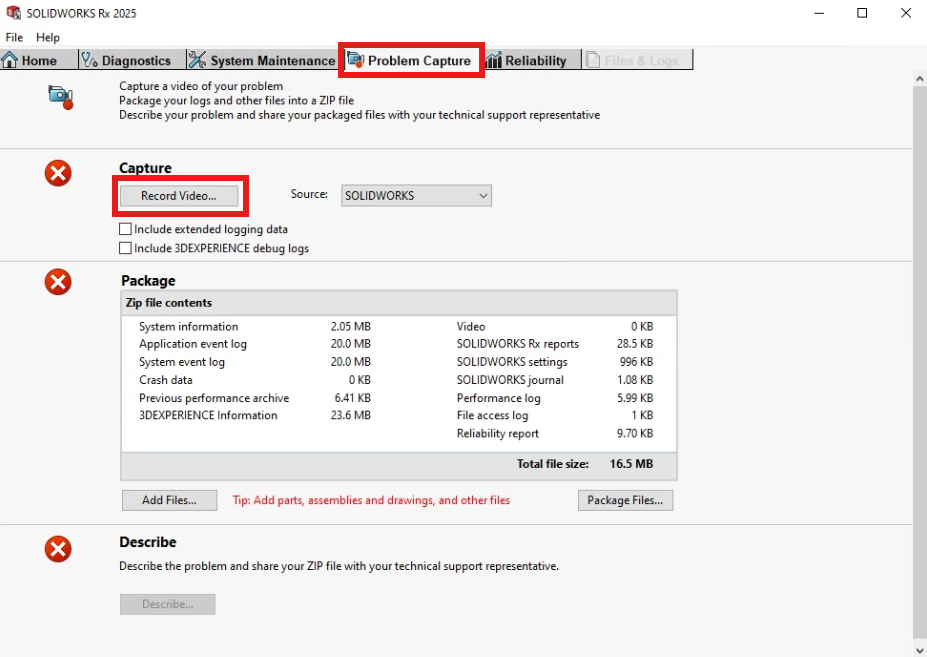Viewport: 927px width, 657px height.
Task: Click the Reliability report entry
Action: tap(498, 433)
